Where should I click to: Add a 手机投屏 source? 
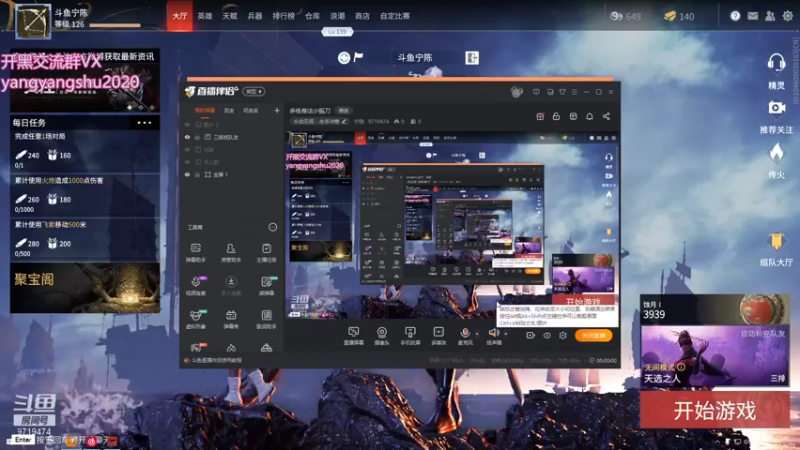tap(410, 336)
